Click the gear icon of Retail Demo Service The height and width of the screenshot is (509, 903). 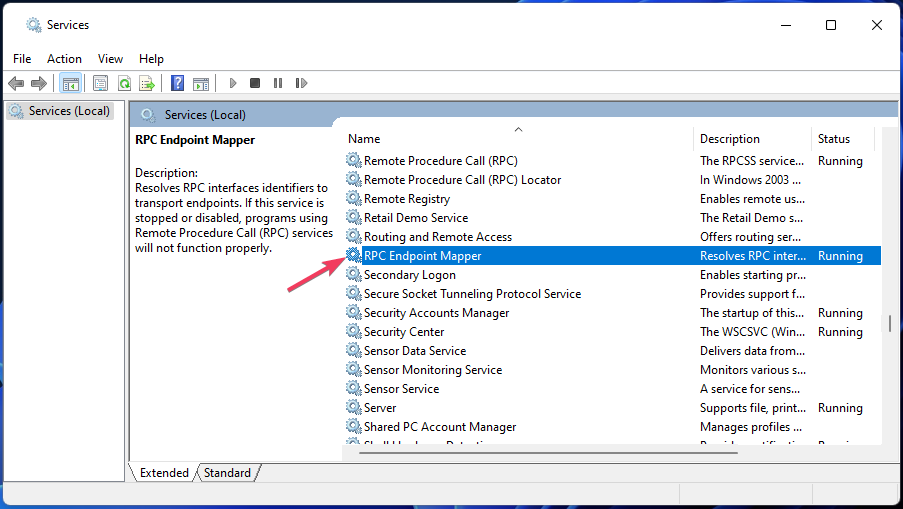(x=354, y=217)
